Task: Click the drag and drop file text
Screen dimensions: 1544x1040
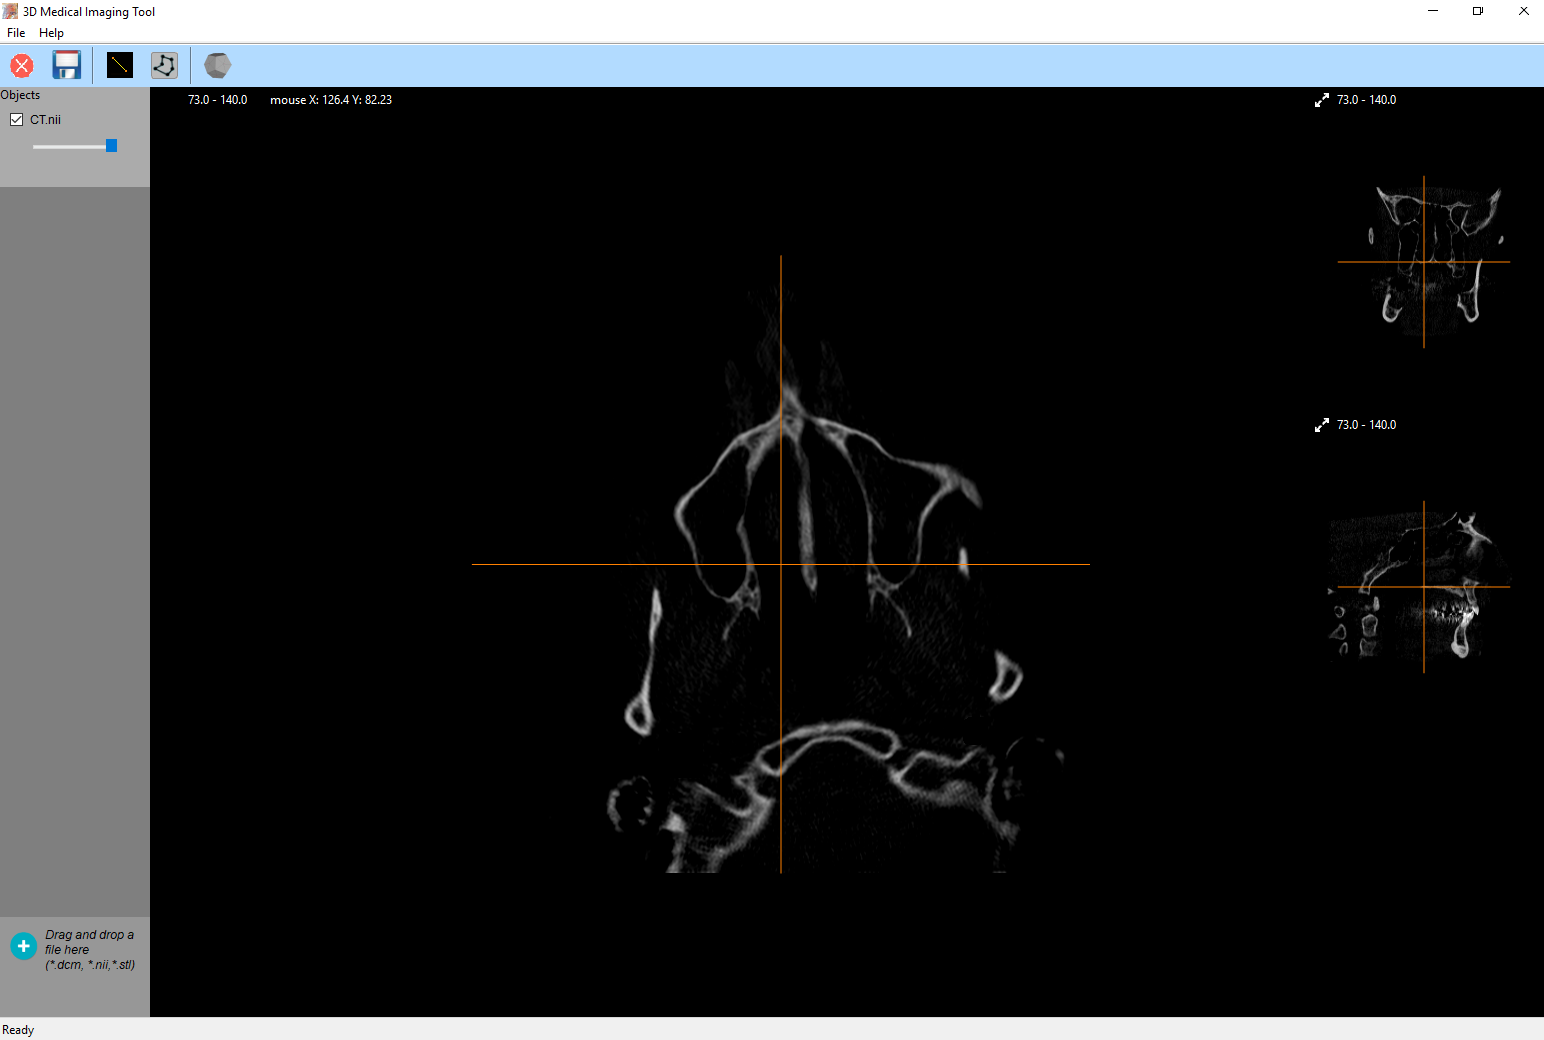Action: coord(89,950)
